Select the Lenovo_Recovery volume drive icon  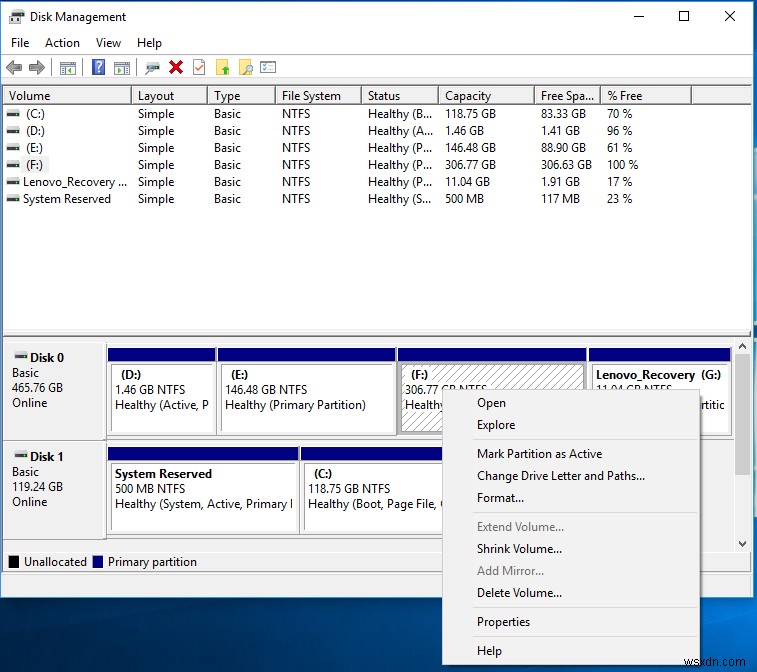pyautogui.click(x=14, y=182)
